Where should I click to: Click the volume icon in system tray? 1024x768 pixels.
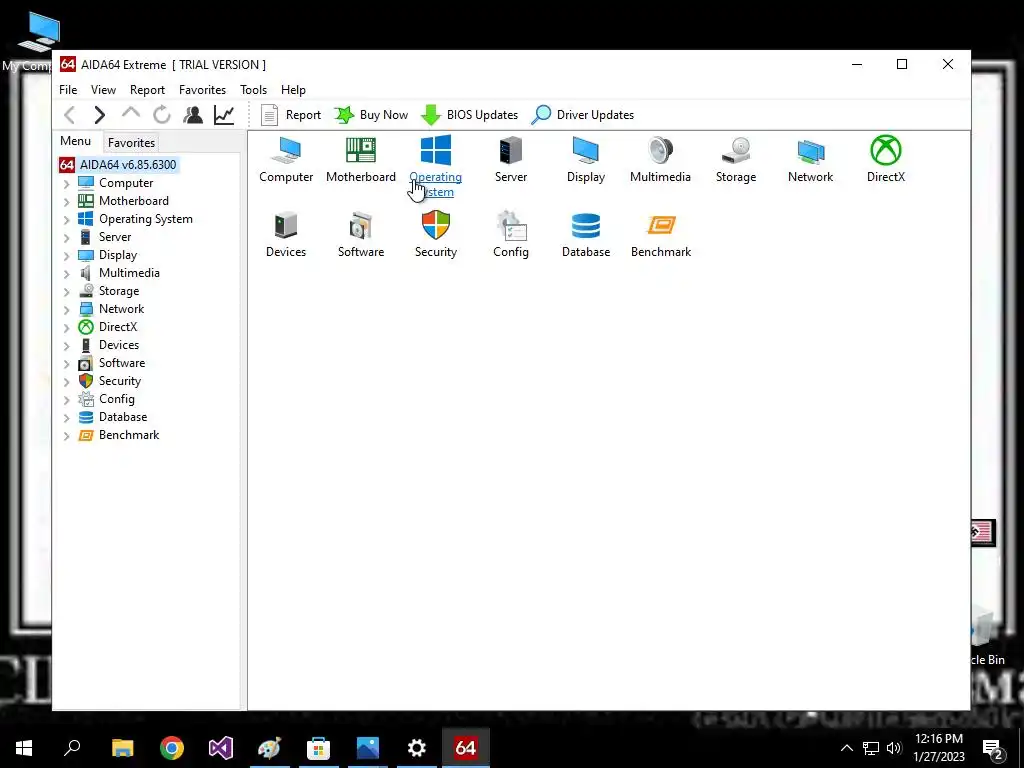pyautogui.click(x=894, y=748)
